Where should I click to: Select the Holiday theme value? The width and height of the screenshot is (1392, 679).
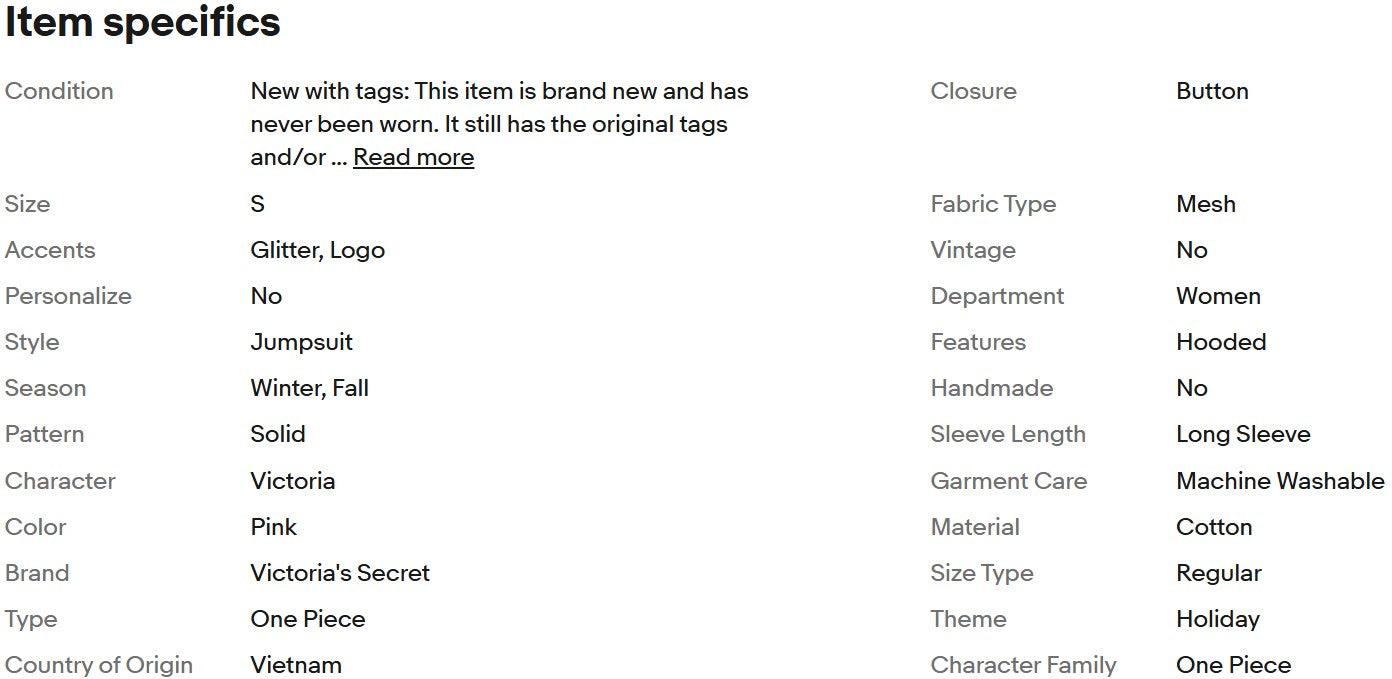(x=1217, y=619)
